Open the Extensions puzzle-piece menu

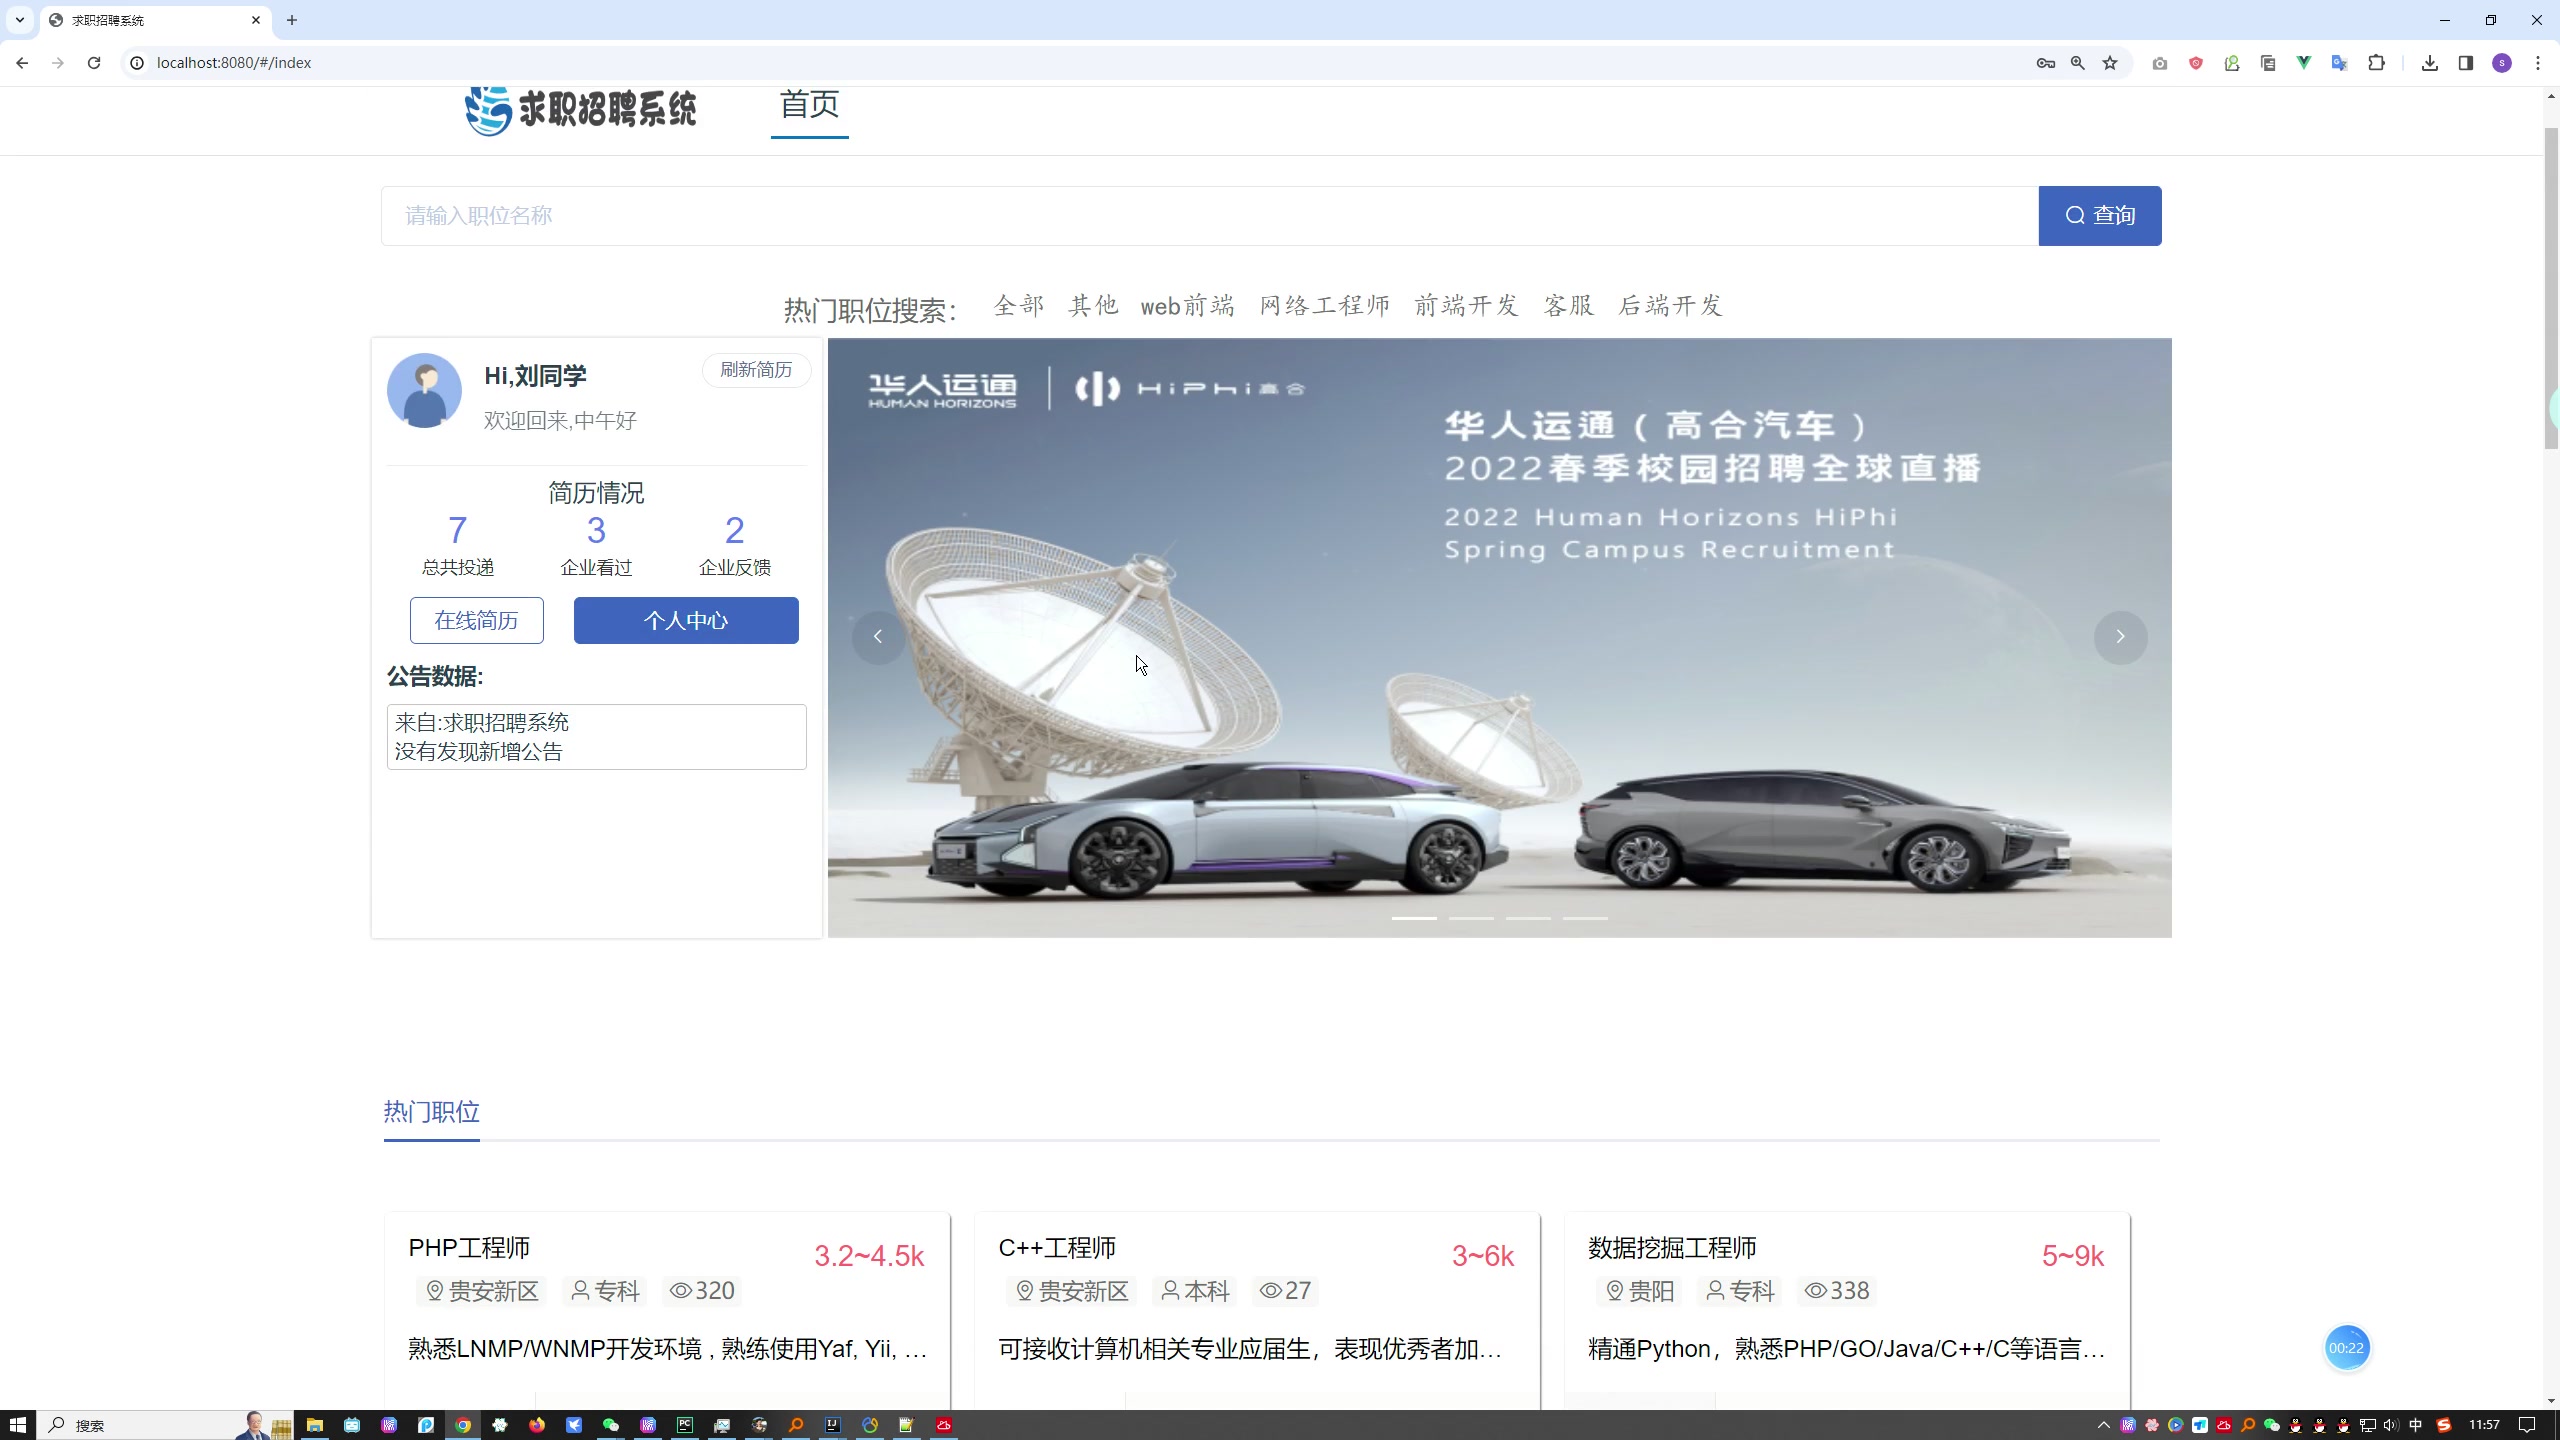pyautogui.click(x=2376, y=63)
